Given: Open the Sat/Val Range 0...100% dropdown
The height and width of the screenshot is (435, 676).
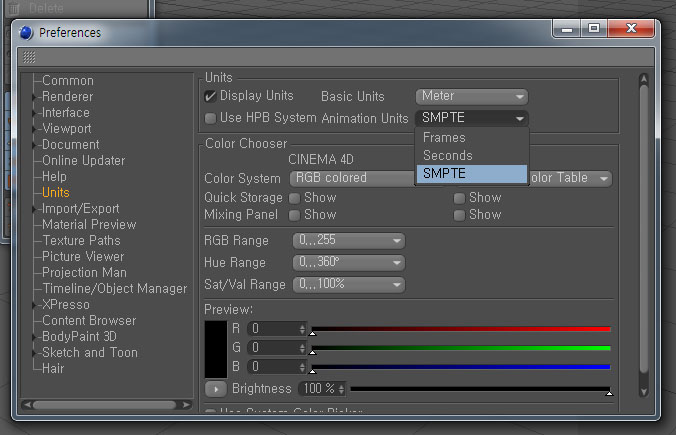Looking at the screenshot, I should (x=348, y=285).
